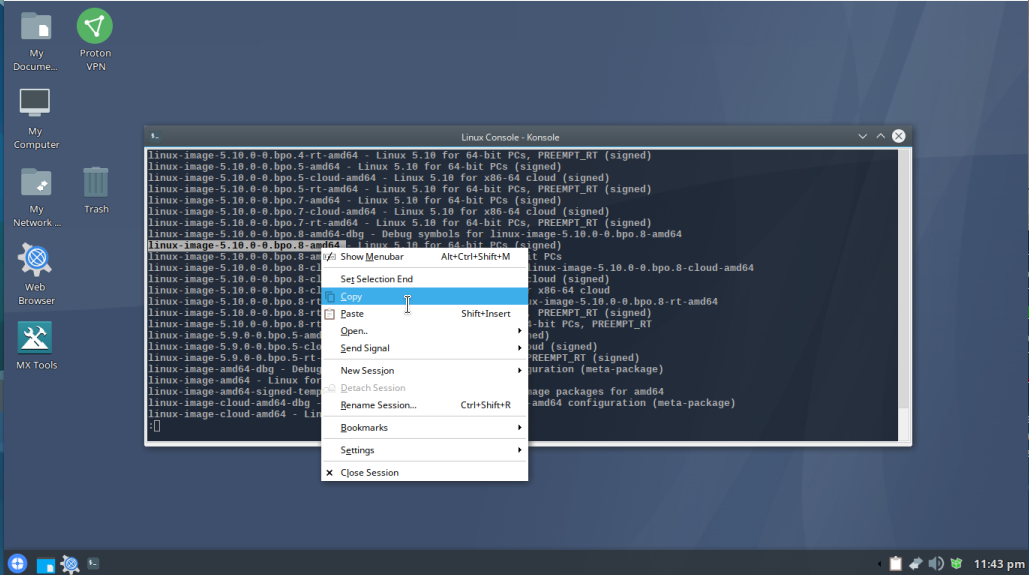
Task: Open the package updater tray icon
Action: [956, 563]
